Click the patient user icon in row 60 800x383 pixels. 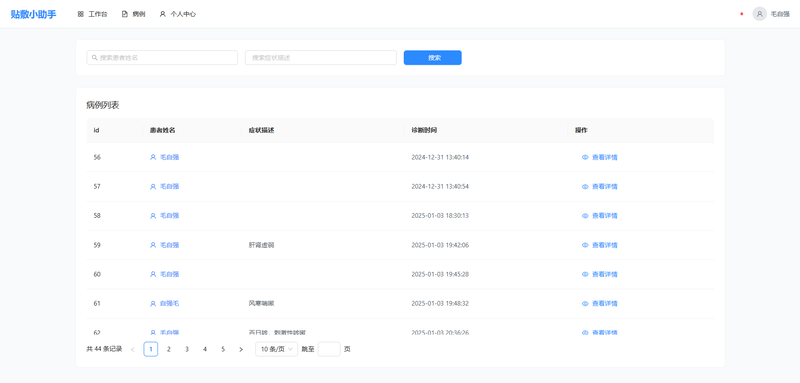click(153, 274)
